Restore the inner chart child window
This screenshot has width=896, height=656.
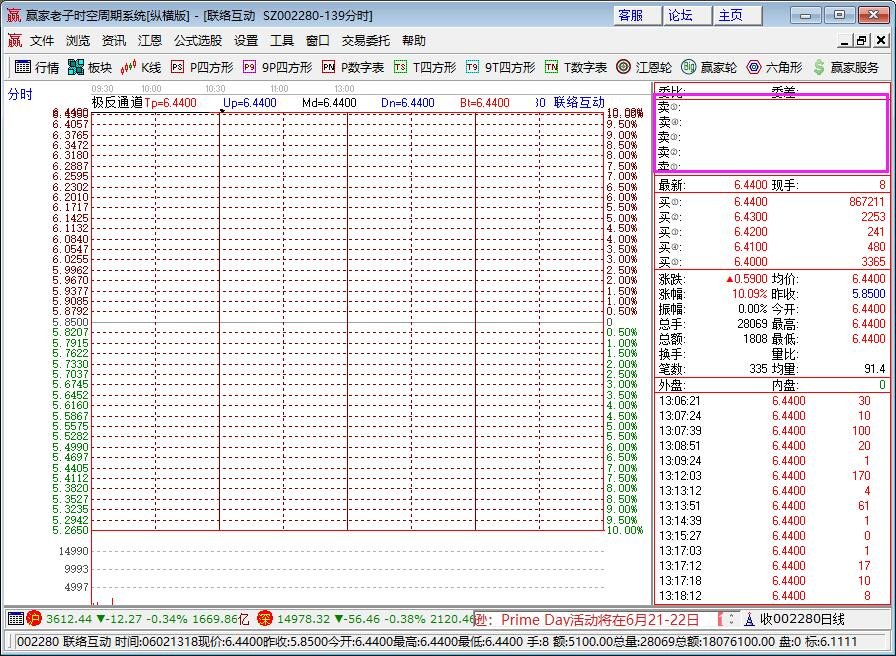click(862, 41)
